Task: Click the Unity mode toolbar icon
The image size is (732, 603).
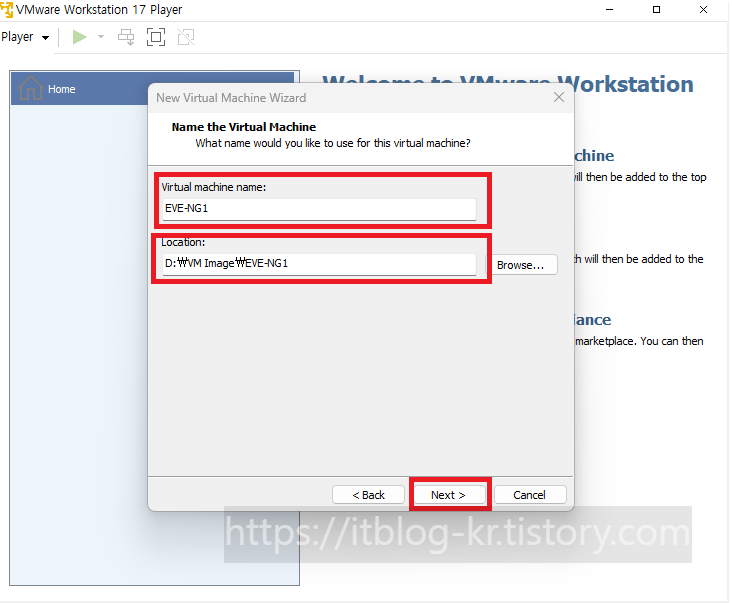Action: pos(186,37)
